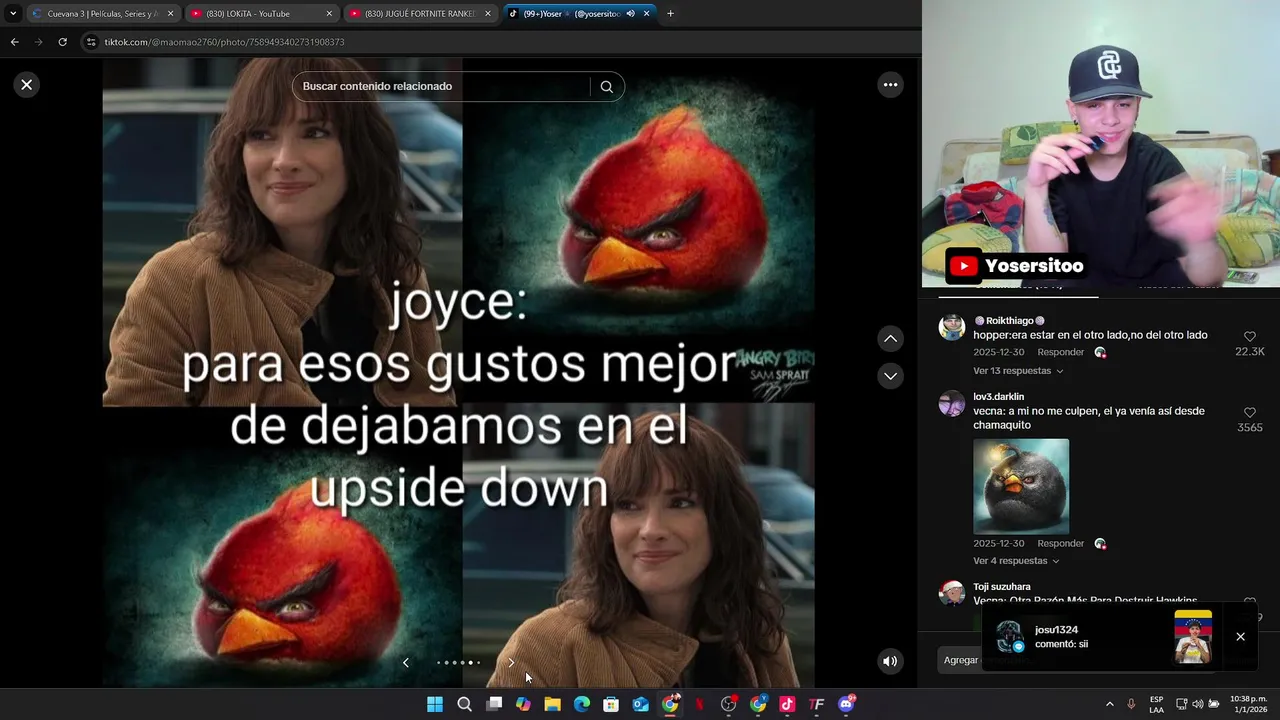This screenshot has width=1280, height=720.
Task: Open the Windows Start menu
Action: [435, 704]
